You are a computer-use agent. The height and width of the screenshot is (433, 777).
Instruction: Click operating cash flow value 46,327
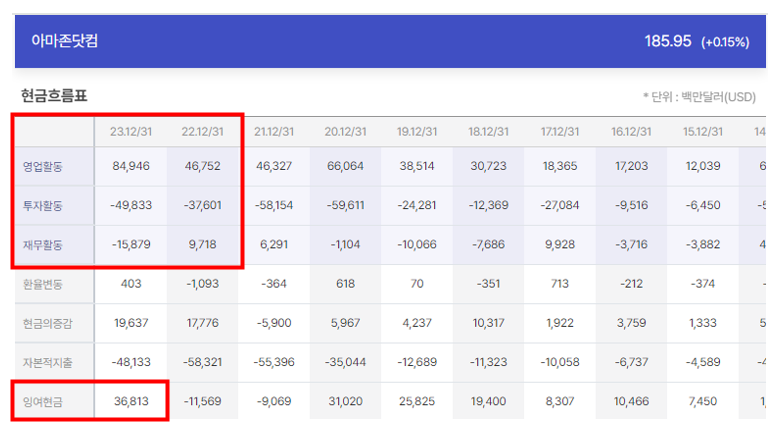pyautogui.click(x=274, y=166)
